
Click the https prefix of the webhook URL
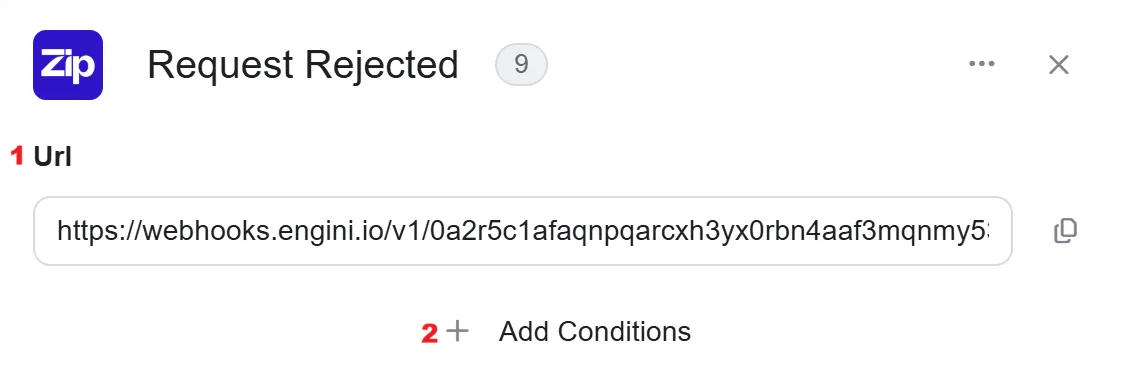[x=86, y=231]
